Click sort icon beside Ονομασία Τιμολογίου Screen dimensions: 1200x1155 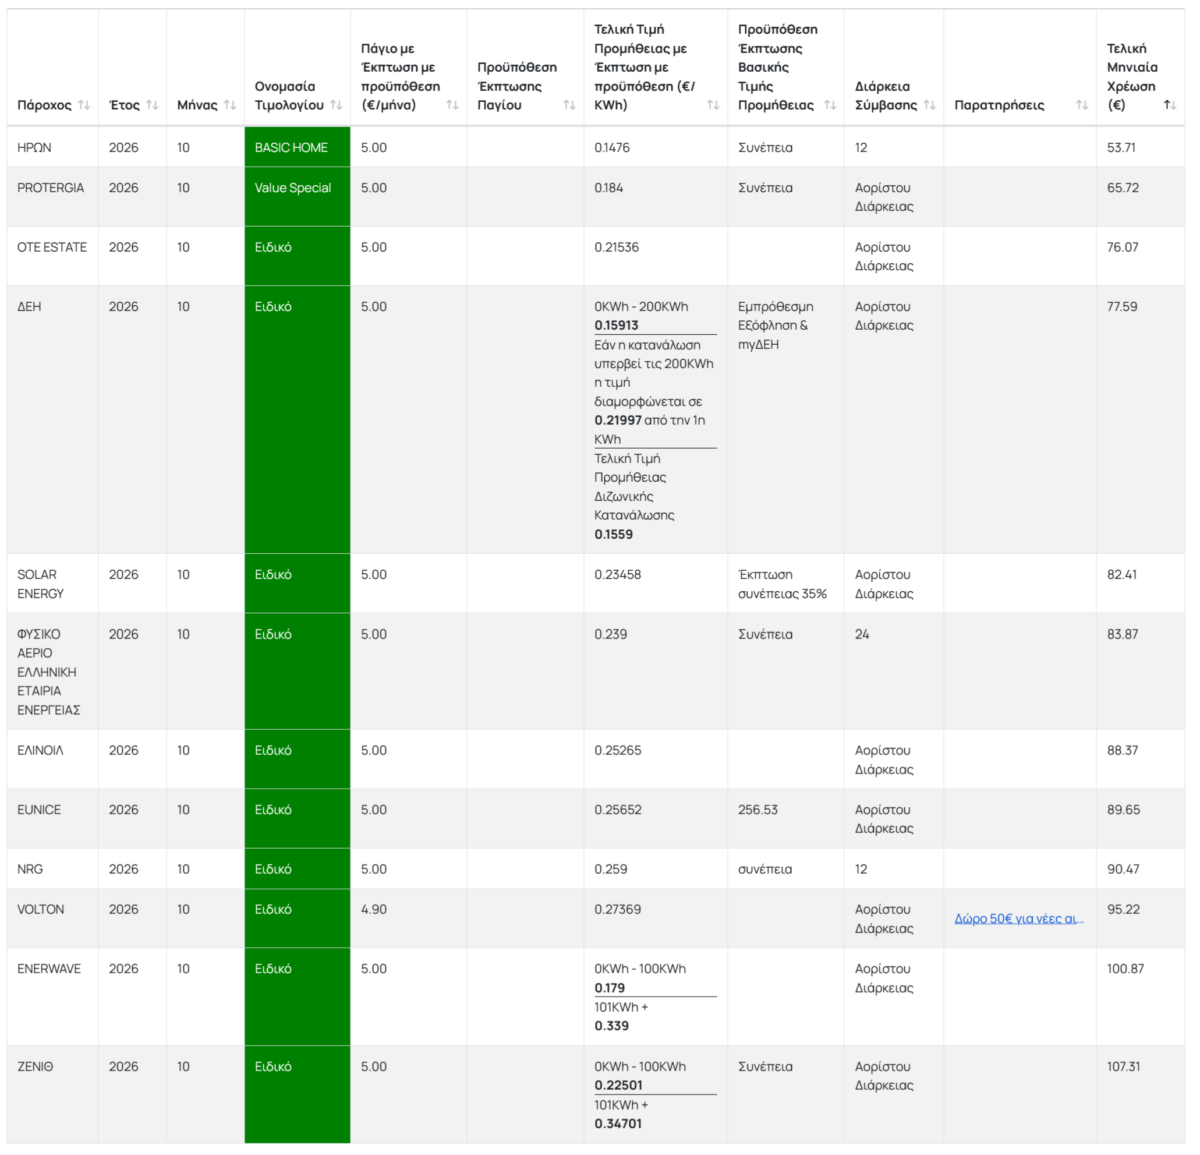point(336,105)
